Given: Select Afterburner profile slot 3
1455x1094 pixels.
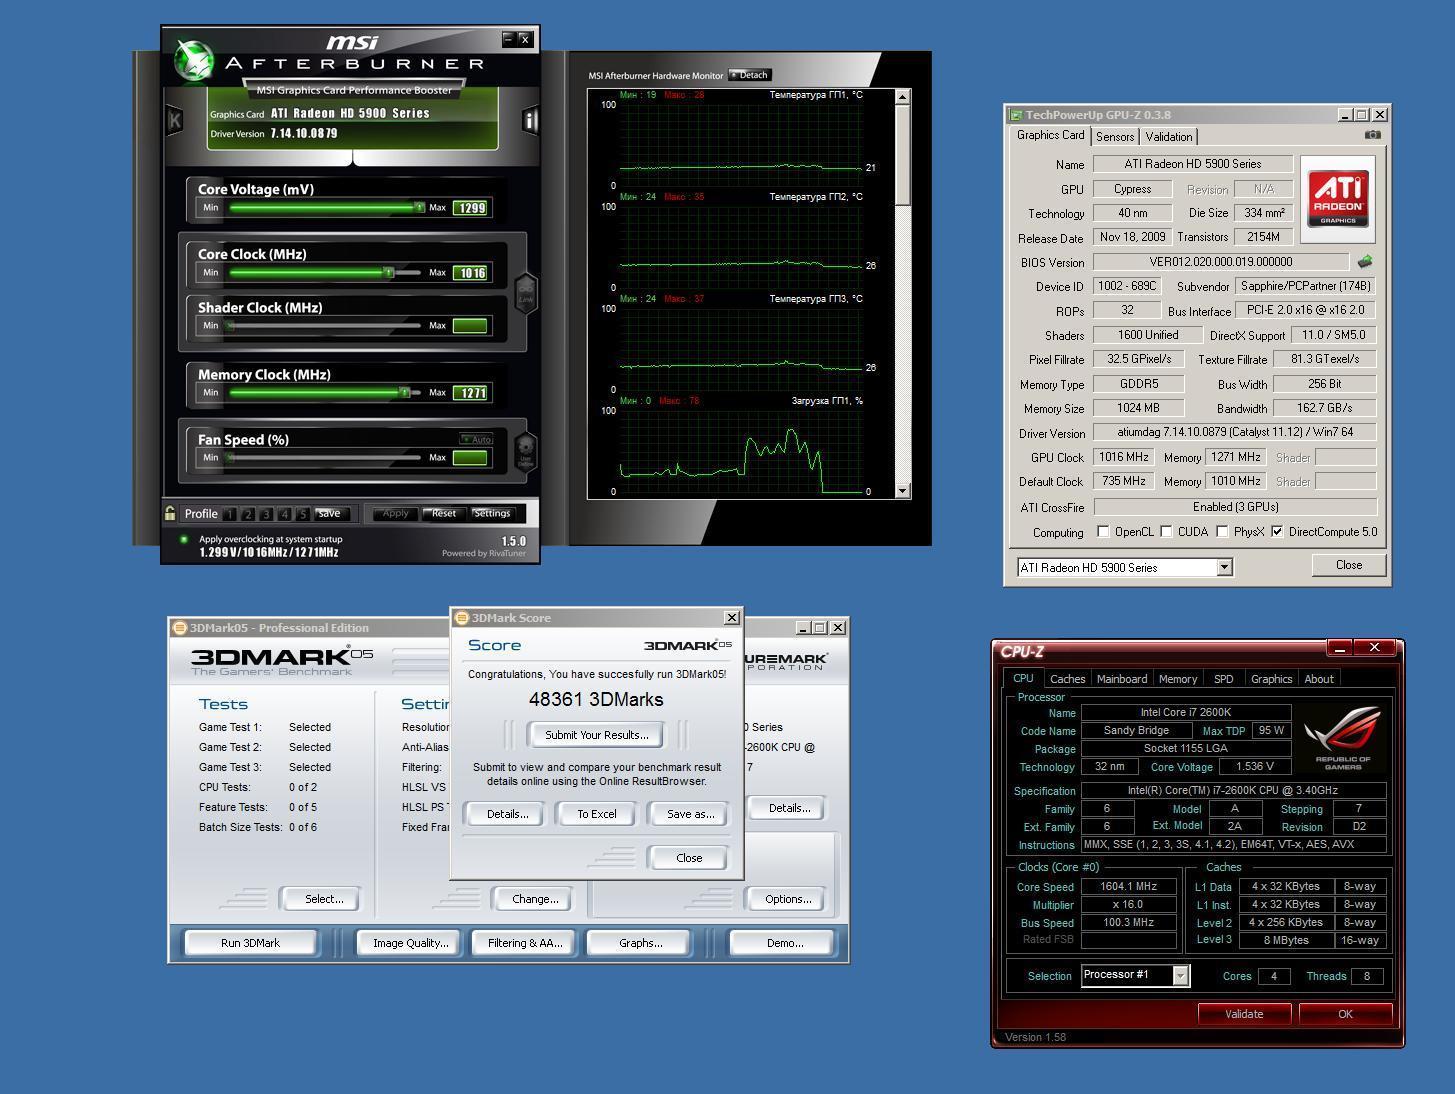Looking at the screenshot, I should (x=266, y=514).
